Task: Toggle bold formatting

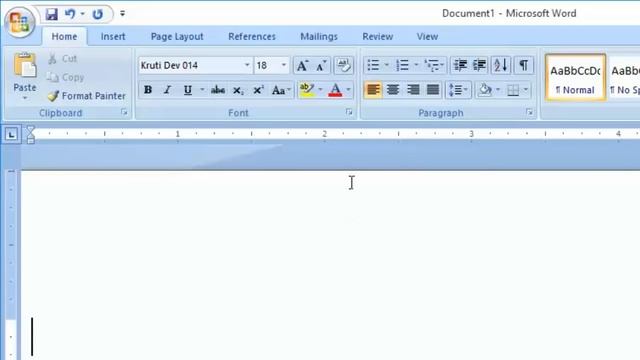Action: point(148,90)
